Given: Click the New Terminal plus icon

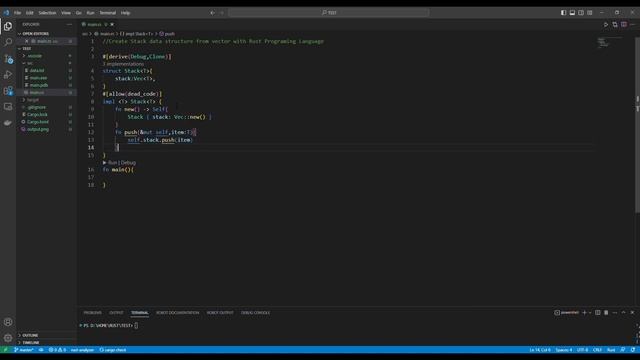Looking at the screenshot, I should (x=584, y=313).
